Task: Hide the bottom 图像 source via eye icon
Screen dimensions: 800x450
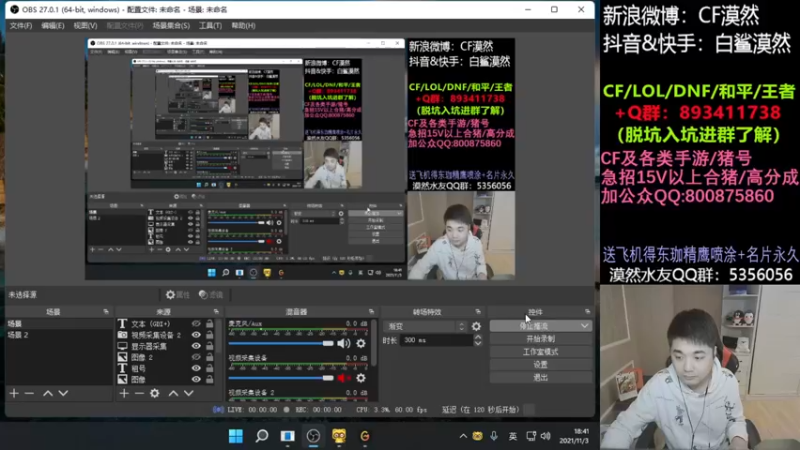Action: pyautogui.click(x=196, y=379)
